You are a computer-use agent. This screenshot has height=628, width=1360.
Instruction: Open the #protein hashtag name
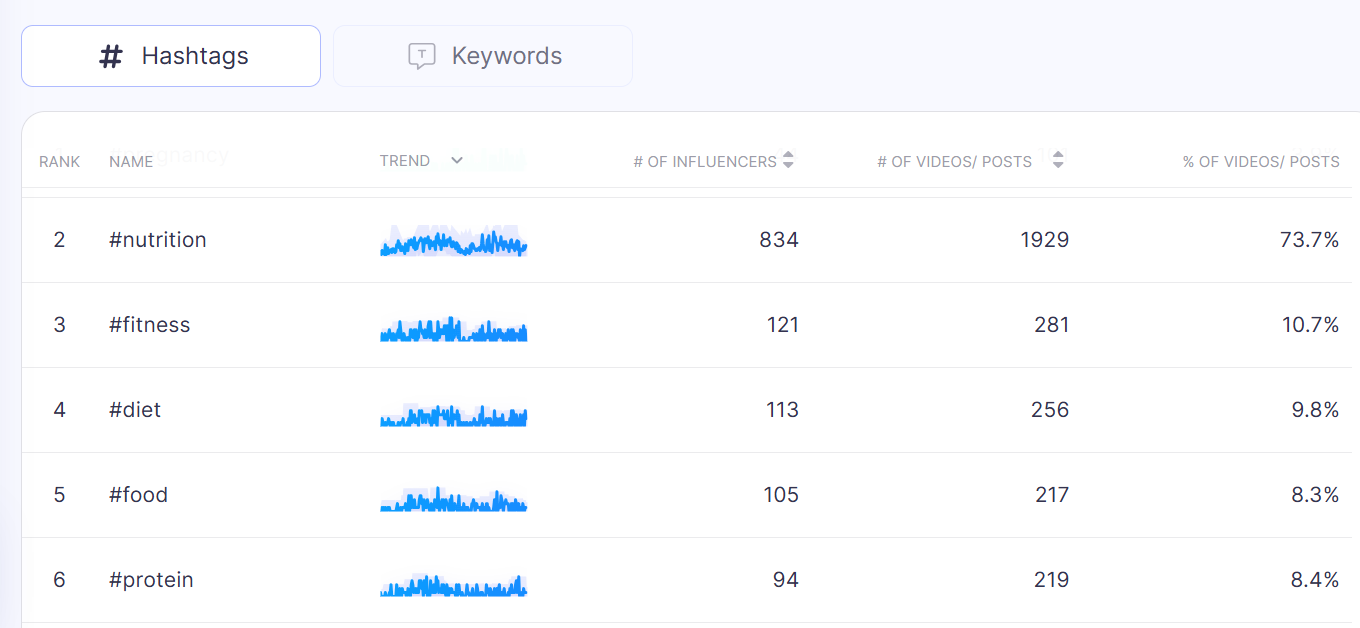[x=151, y=580]
